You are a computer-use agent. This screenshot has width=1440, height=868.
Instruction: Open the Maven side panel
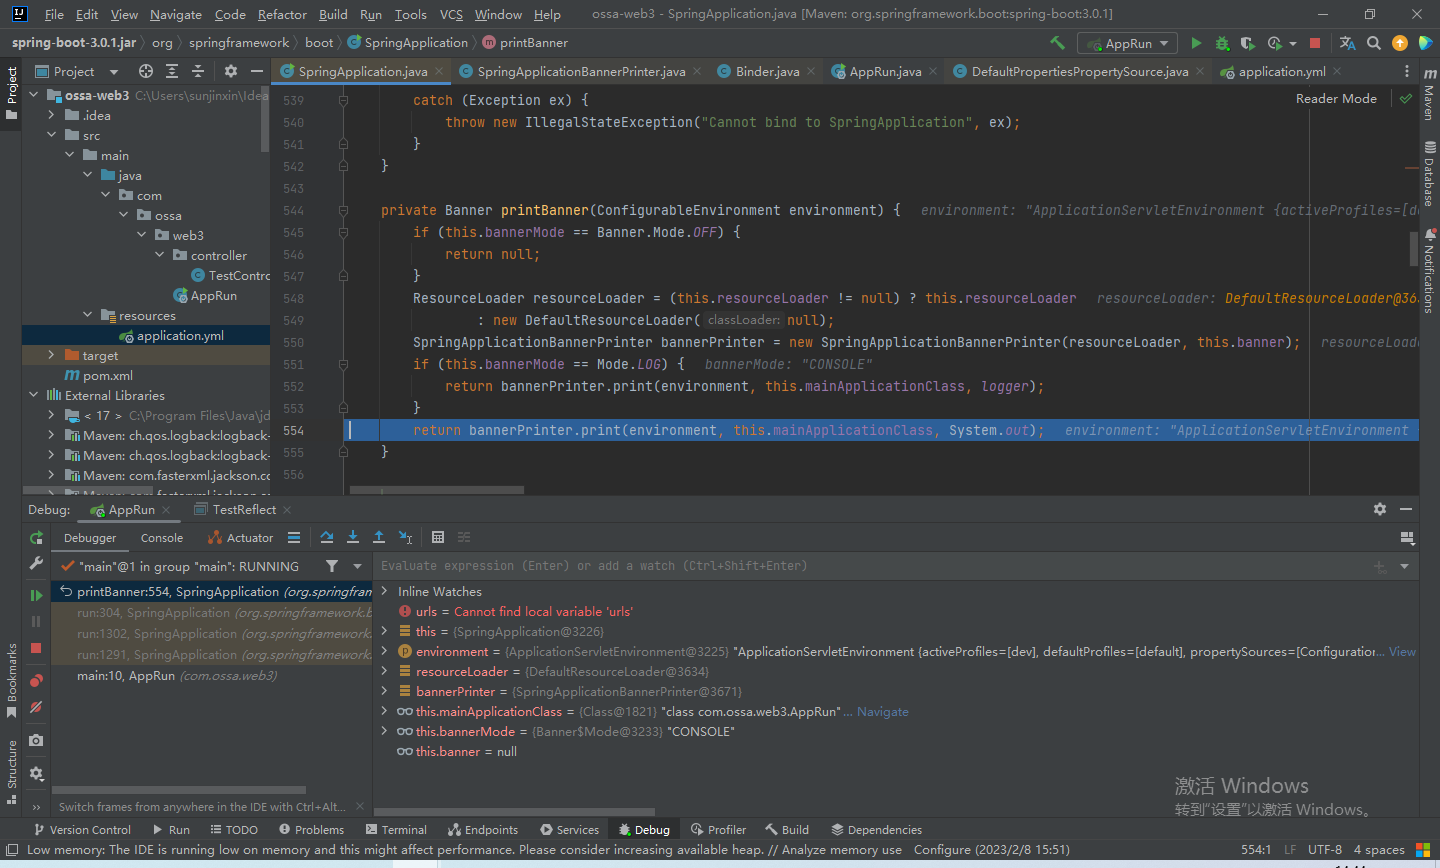(x=1429, y=95)
